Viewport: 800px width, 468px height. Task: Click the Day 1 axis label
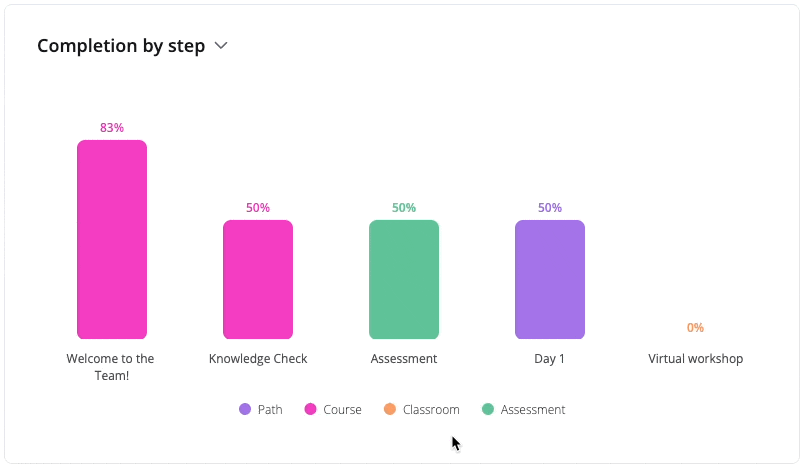point(550,358)
